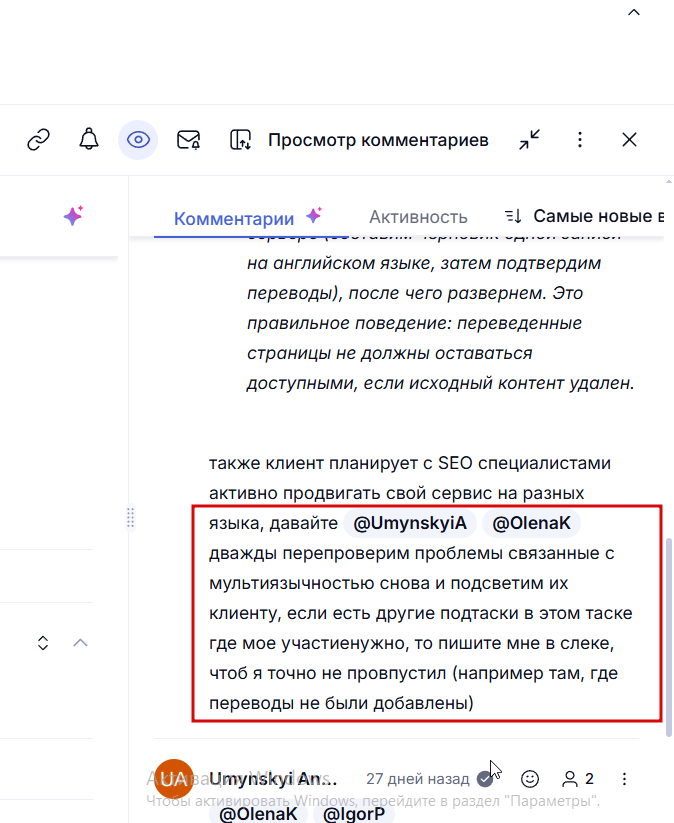Screen dimensions: 674x823
Task: Click the @OlenaK mention in Umynskyi's comment
Action: (x=258, y=814)
